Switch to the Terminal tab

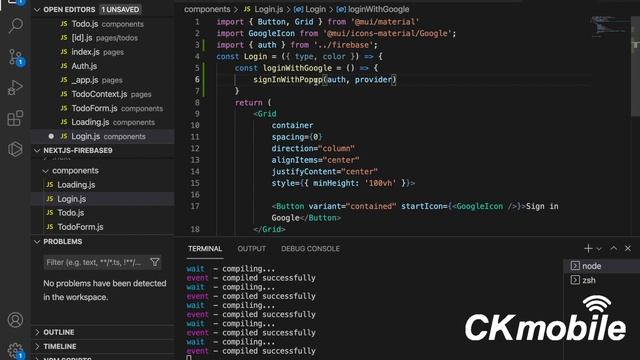(x=205, y=249)
